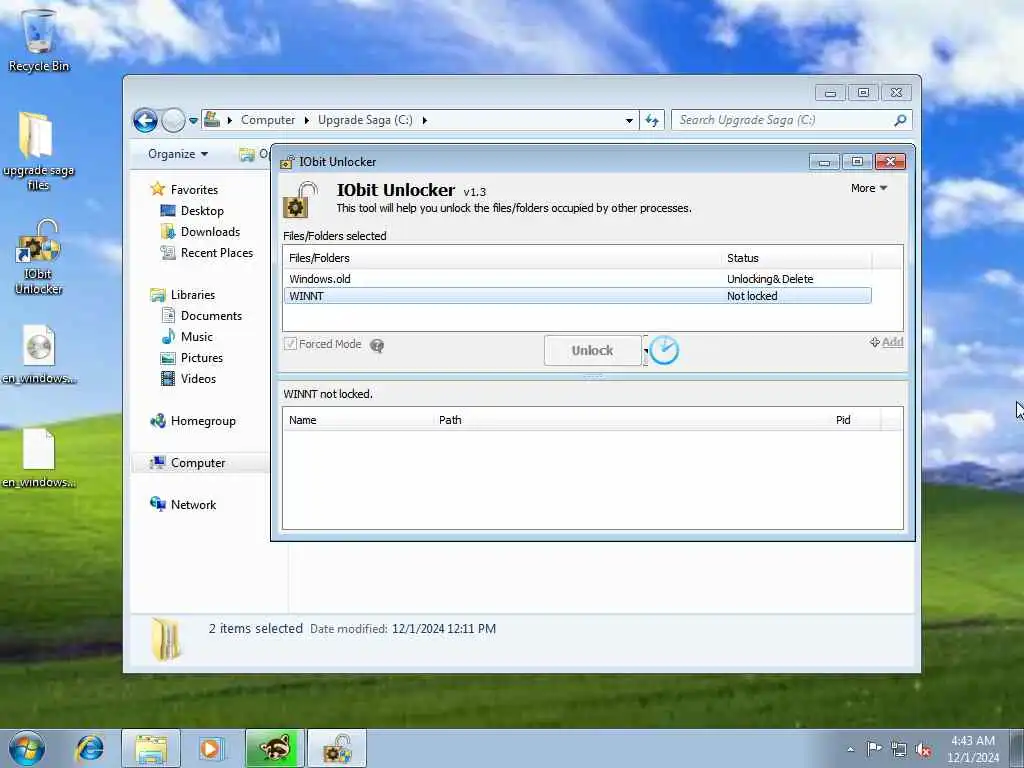Screen dimensions: 1024x768
Task: Toggle the Forced Mode checkbox
Action: (291, 344)
